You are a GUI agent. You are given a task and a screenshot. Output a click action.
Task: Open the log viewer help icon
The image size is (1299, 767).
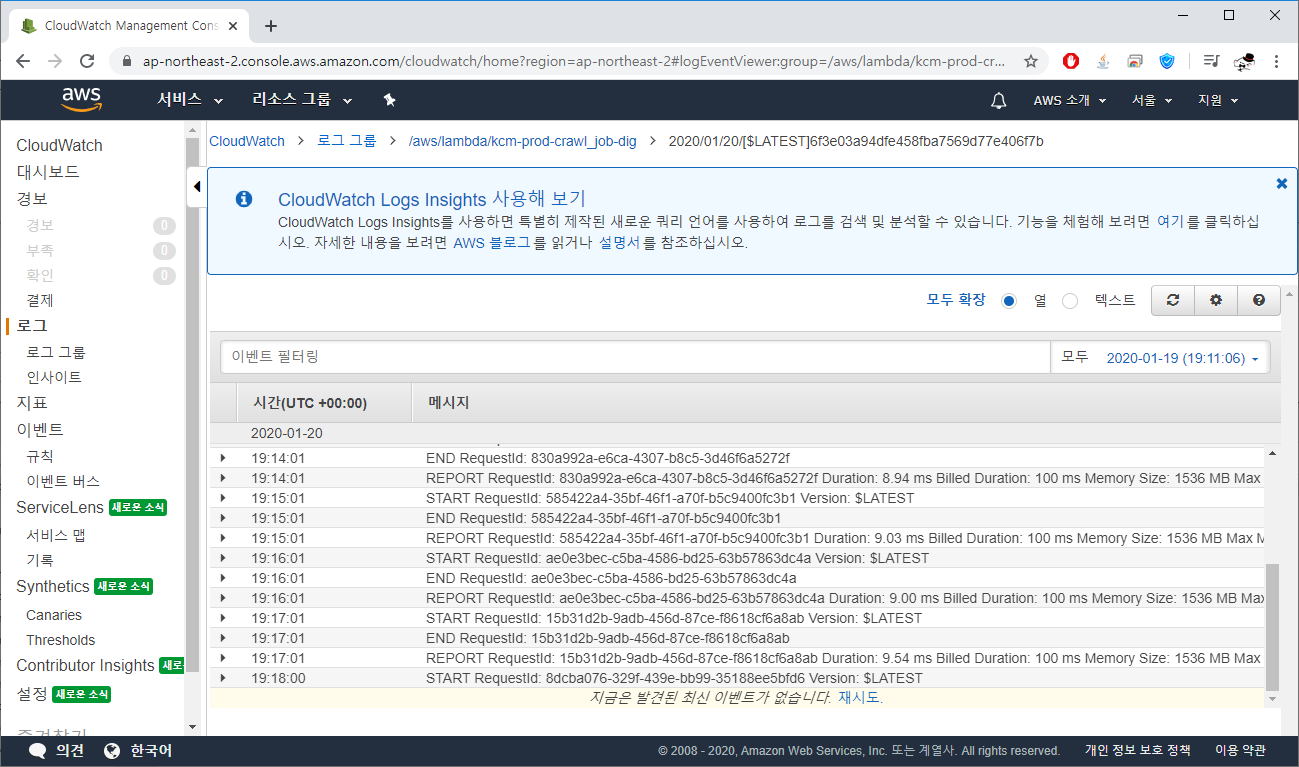click(x=1259, y=300)
